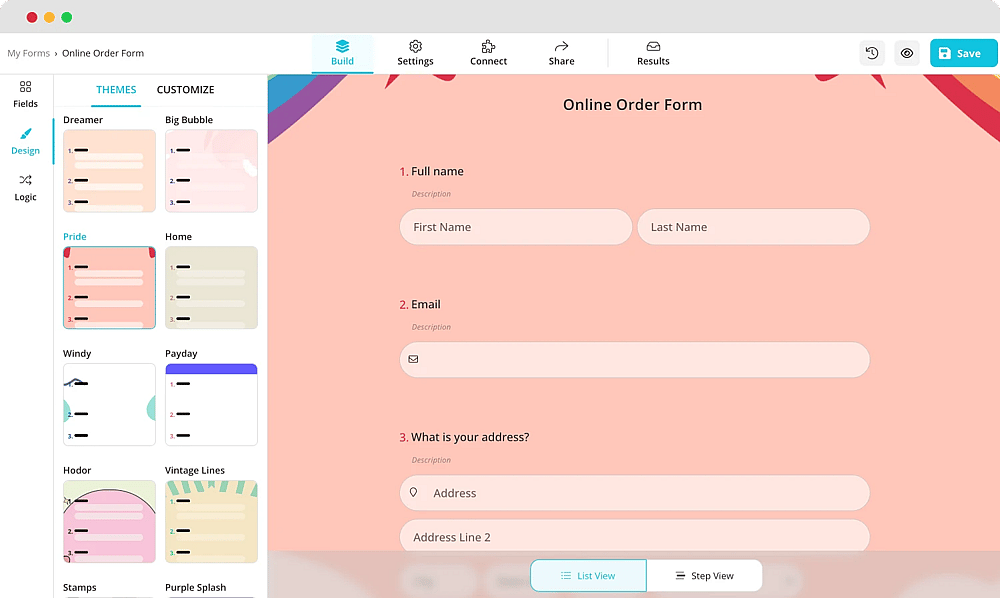Select the Windy theme thumbnail

coord(109,404)
